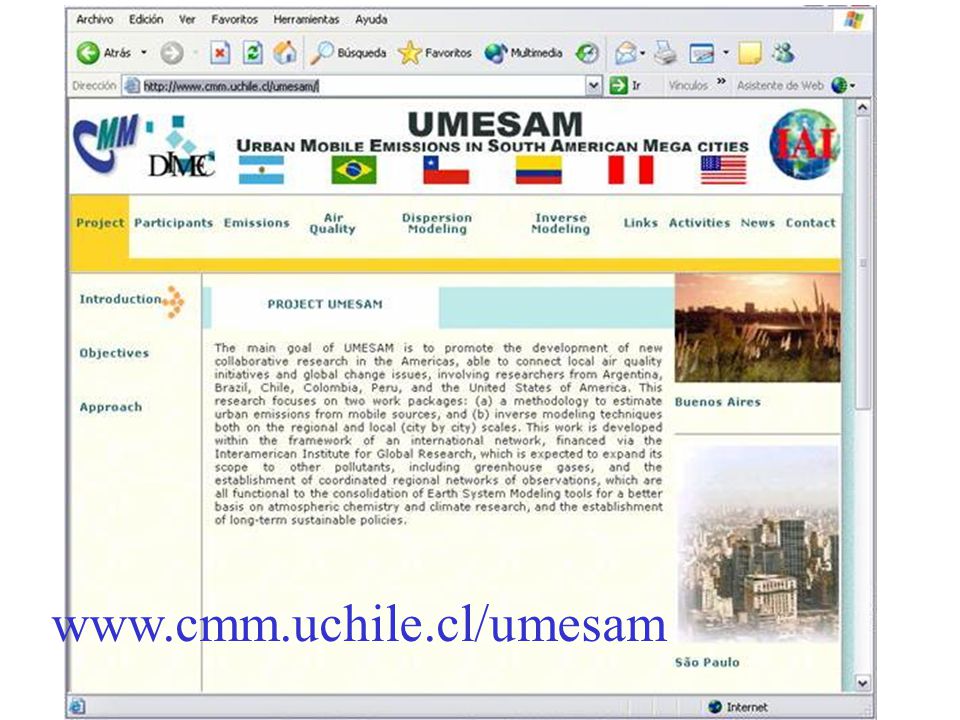Image resolution: width=960 pixels, height=720 pixels.
Task: Open the Links page
Action: 640,223
